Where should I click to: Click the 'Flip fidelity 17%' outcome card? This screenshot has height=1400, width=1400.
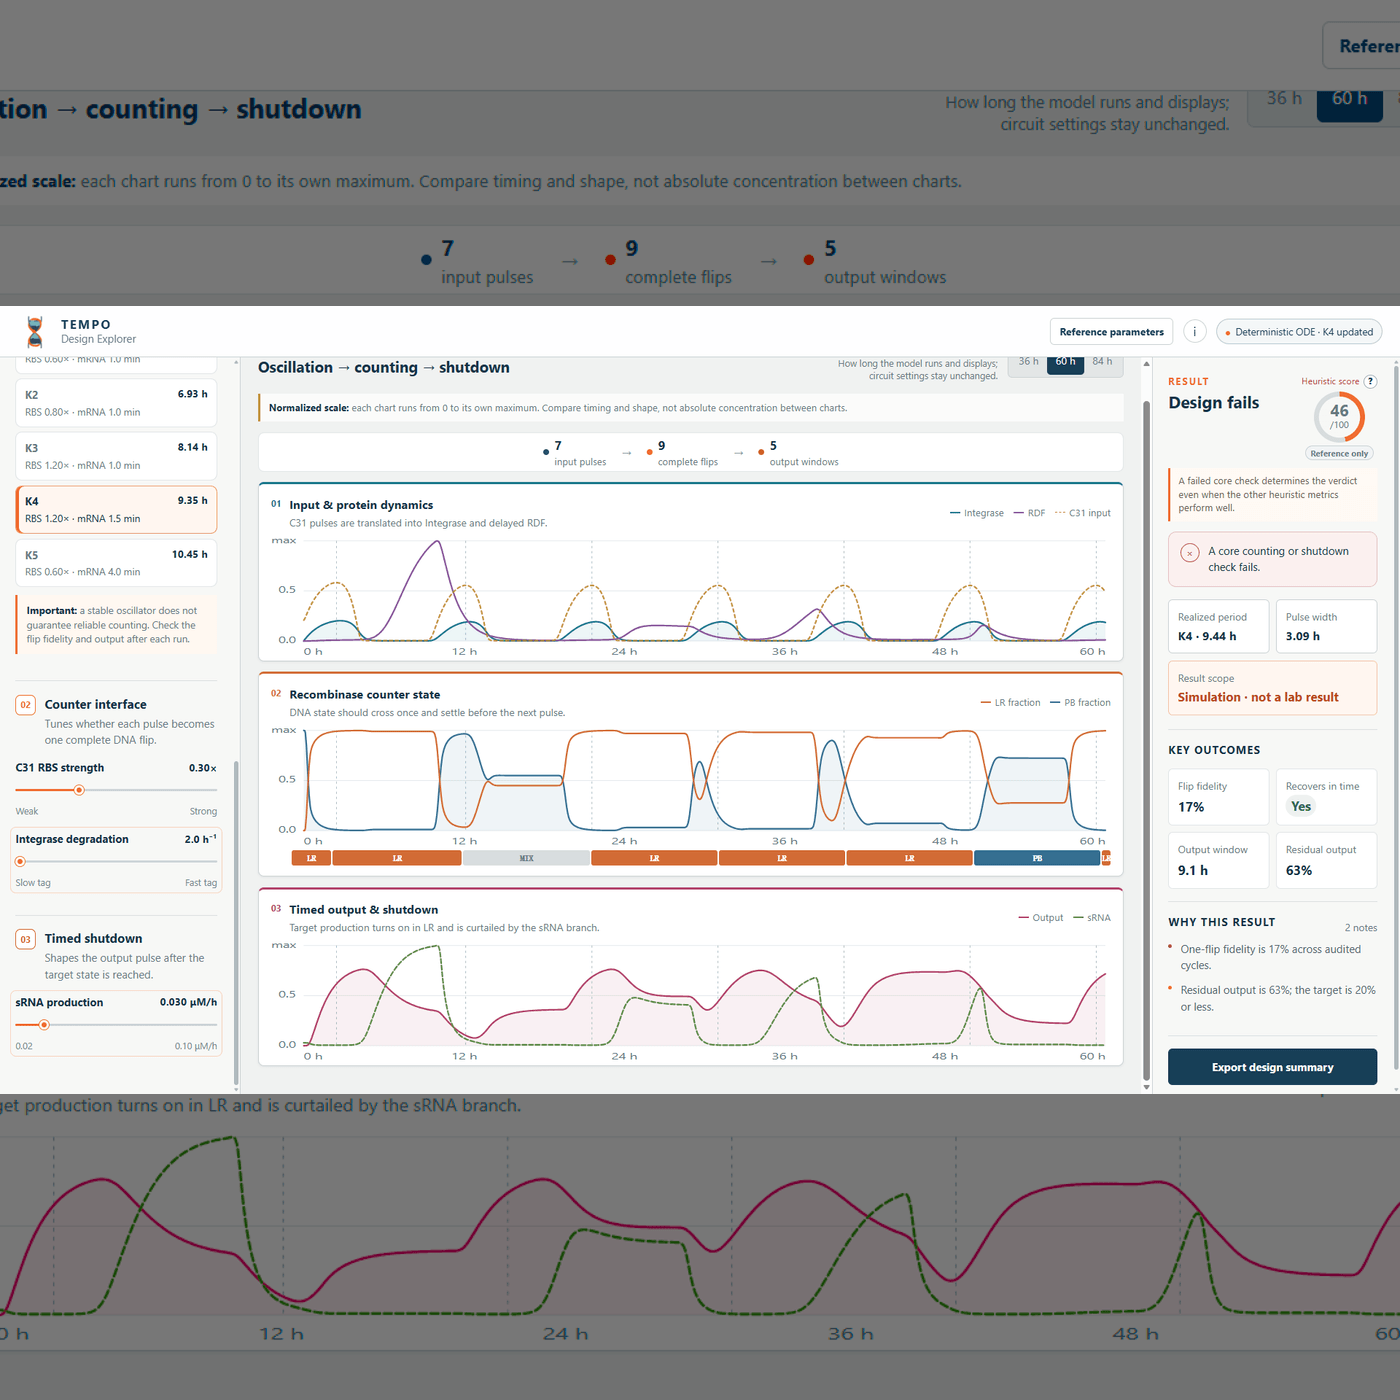click(1218, 797)
